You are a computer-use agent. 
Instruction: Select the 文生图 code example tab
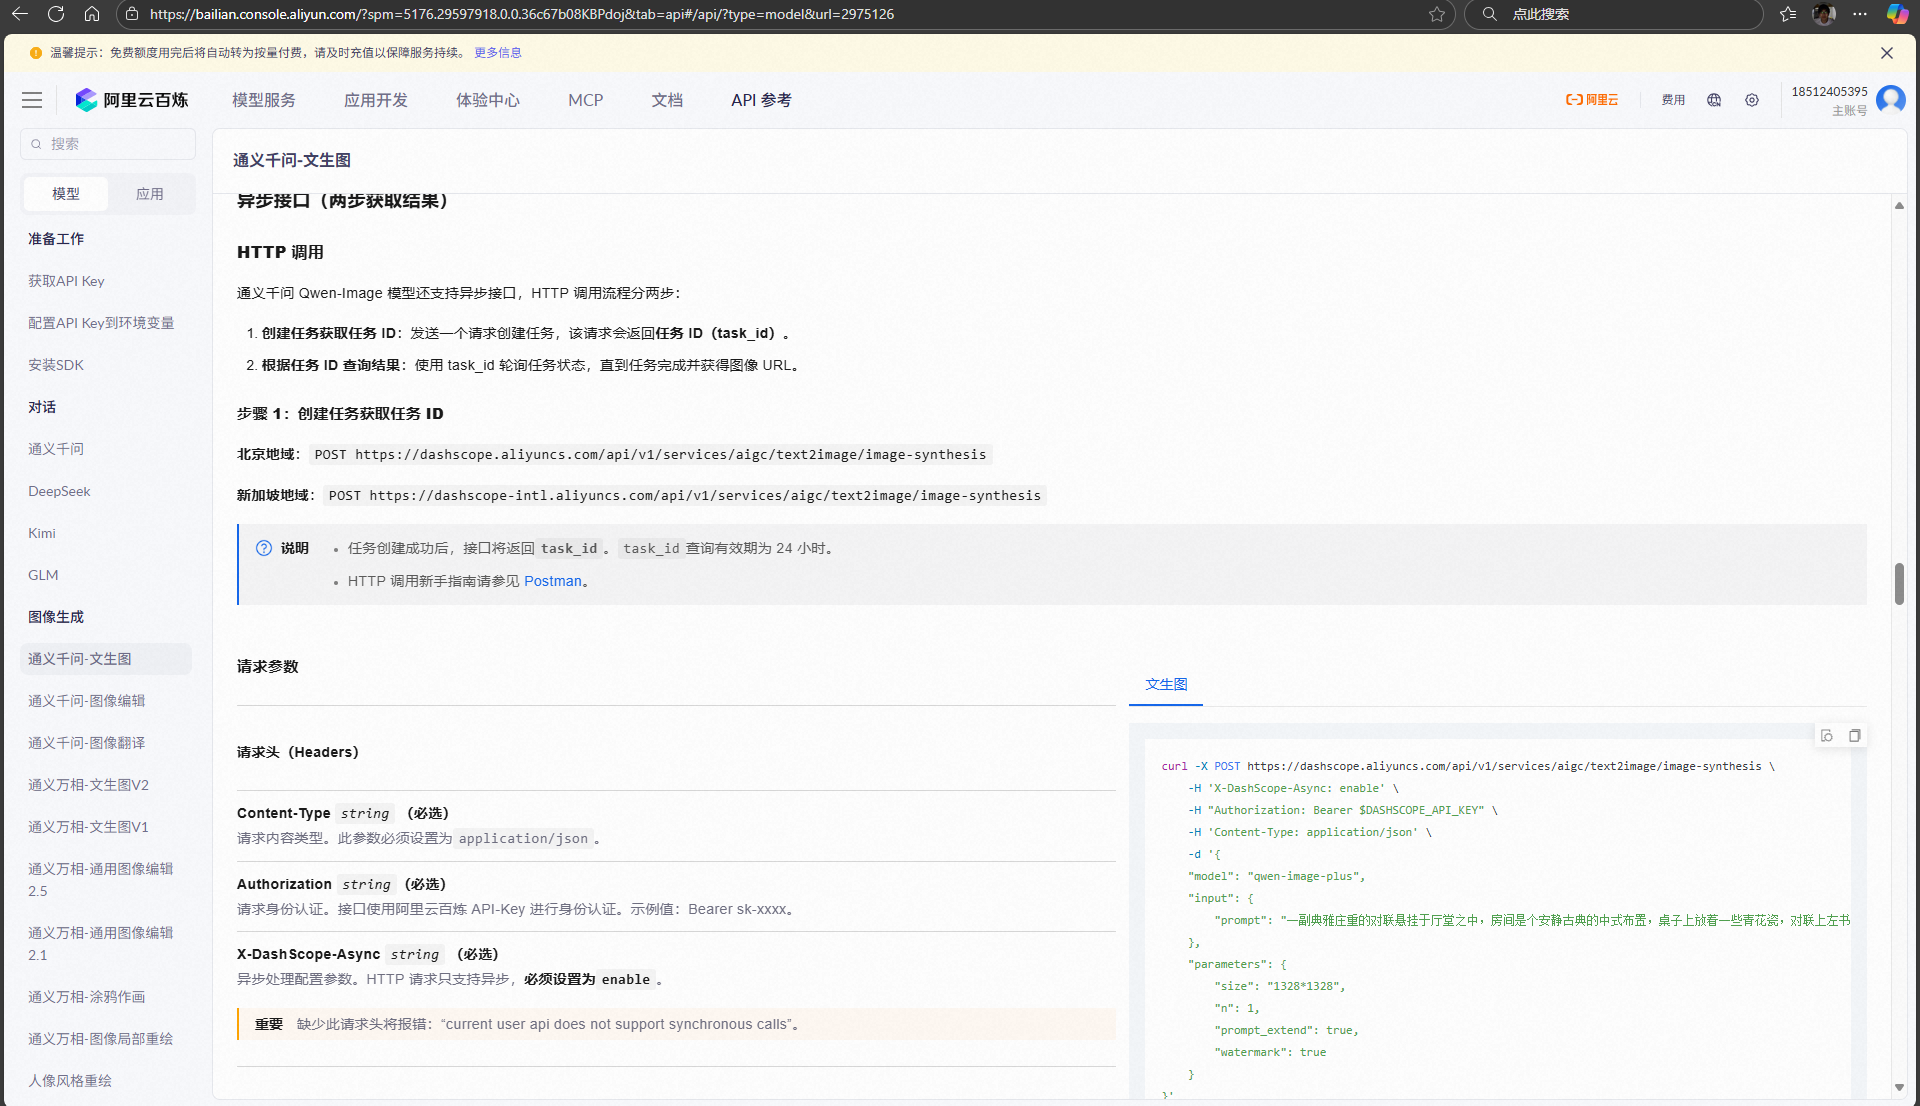click(x=1166, y=684)
